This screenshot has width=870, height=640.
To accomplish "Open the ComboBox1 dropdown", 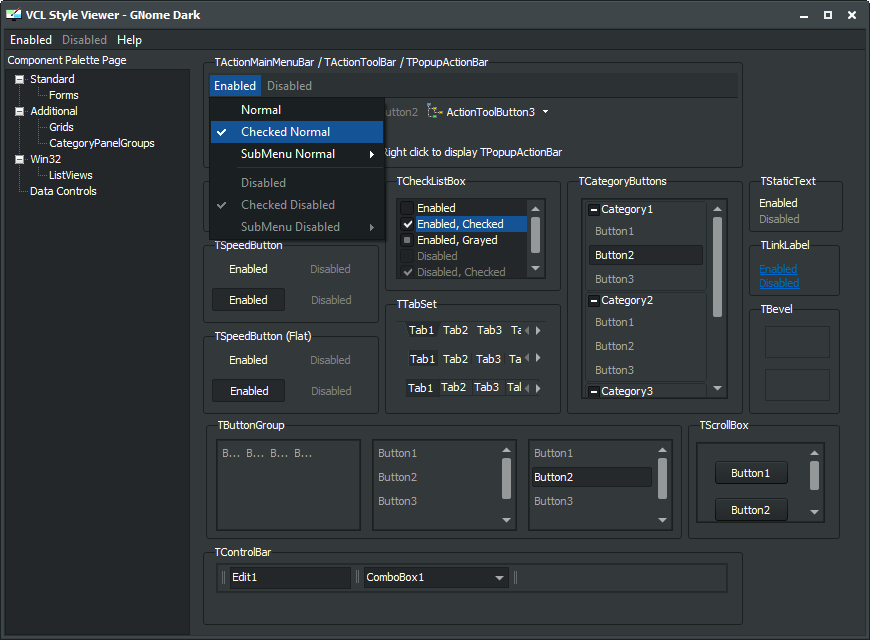I will pos(499,578).
